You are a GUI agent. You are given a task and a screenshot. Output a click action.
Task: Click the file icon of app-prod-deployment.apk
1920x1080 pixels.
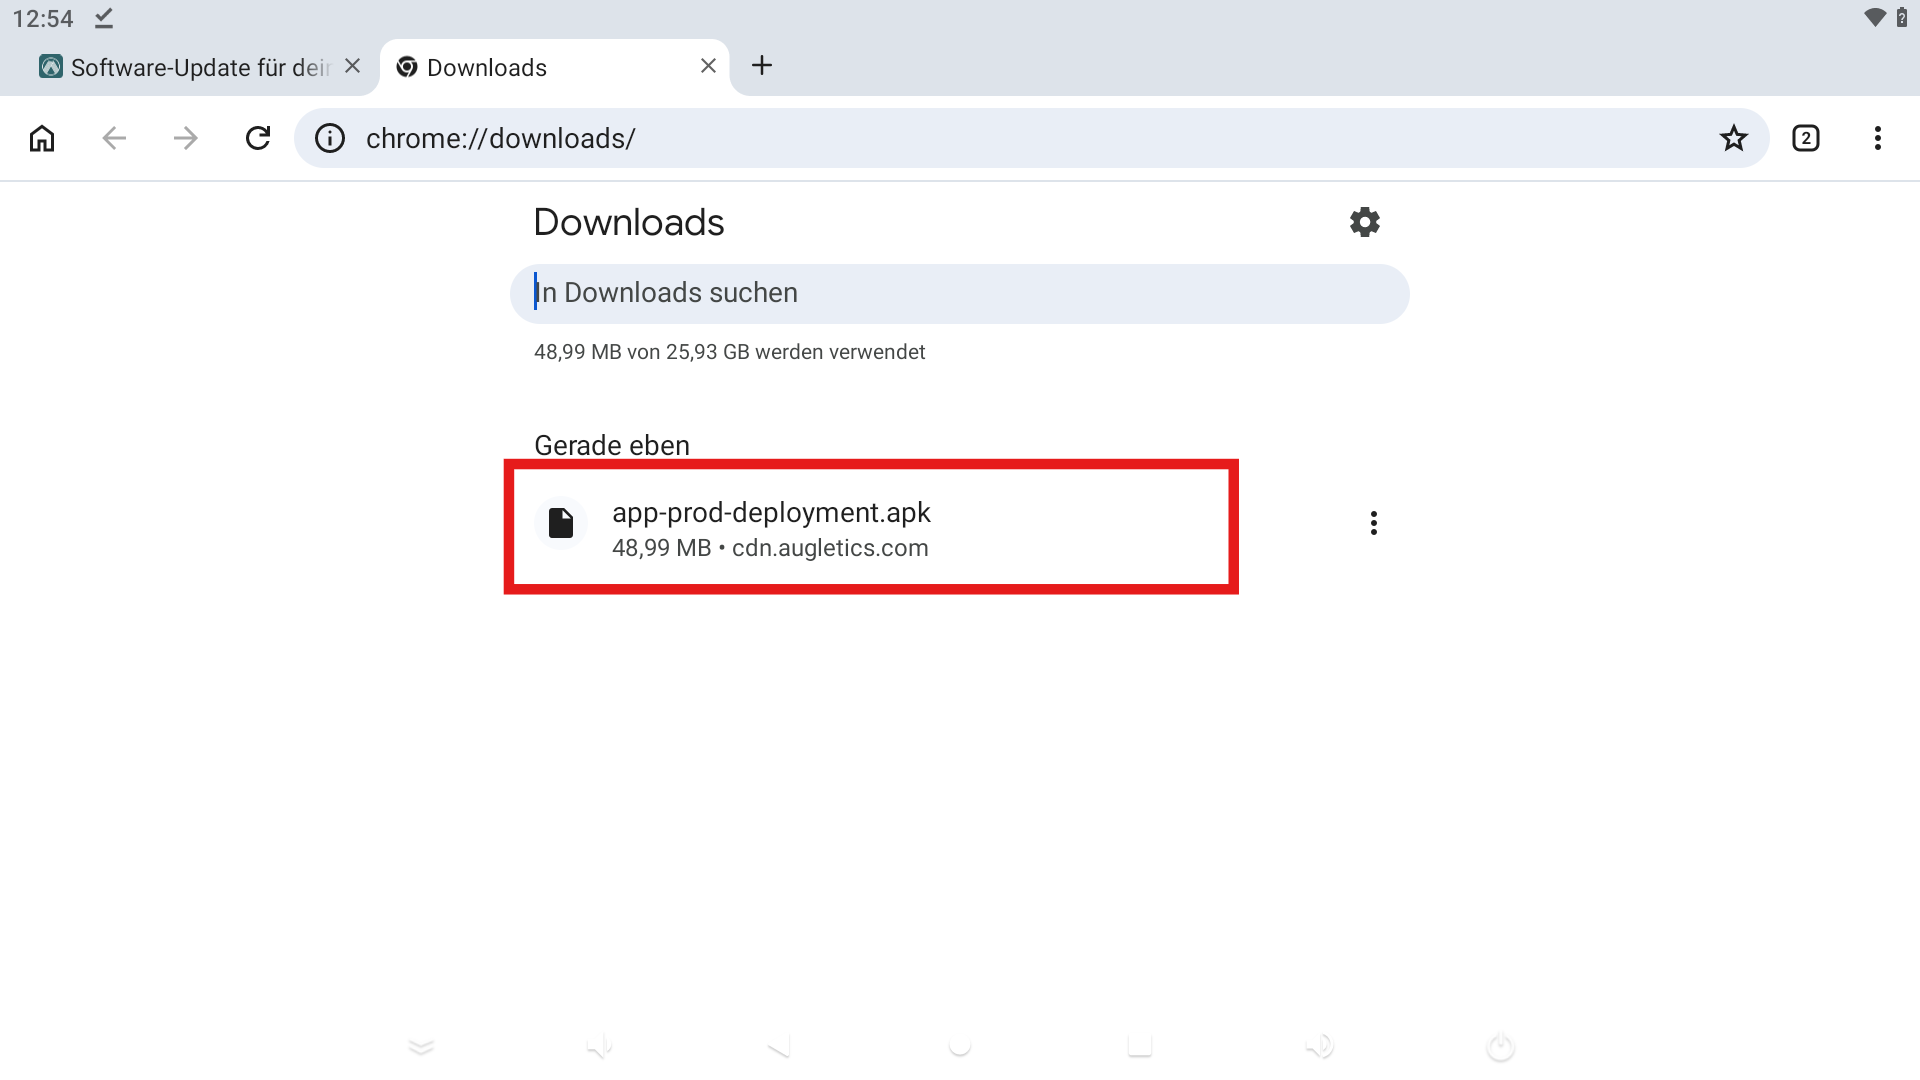click(561, 523)
